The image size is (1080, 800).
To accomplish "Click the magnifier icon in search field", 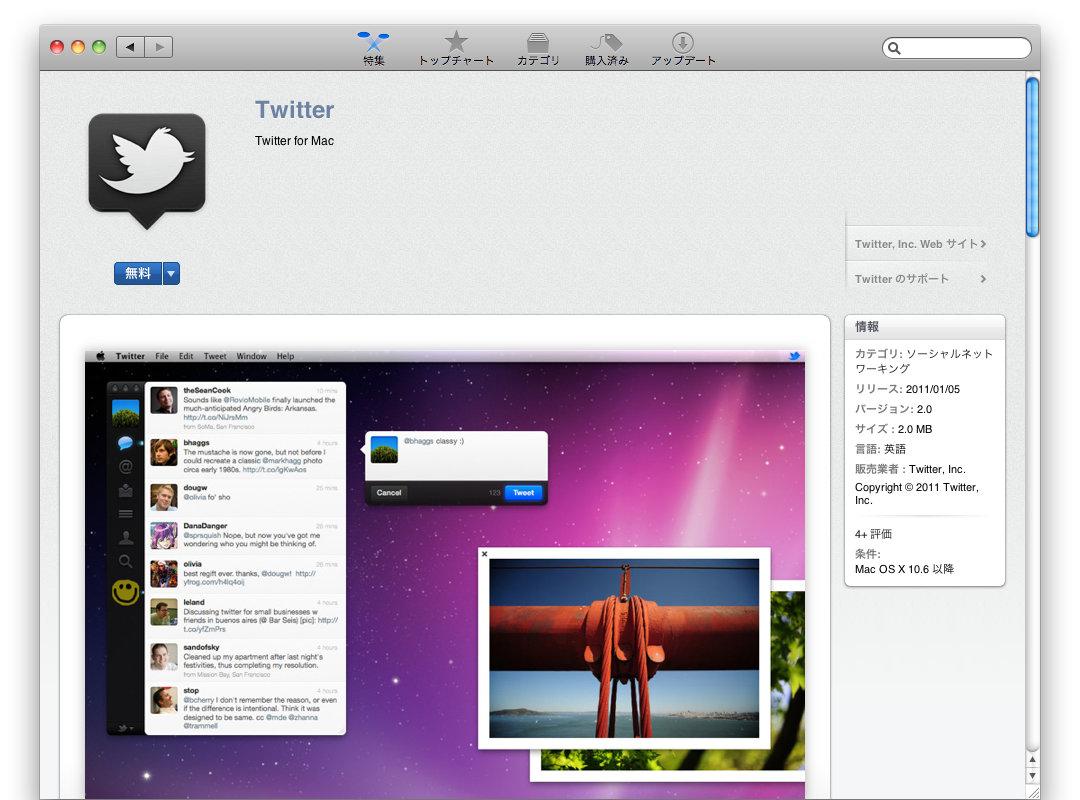I will point(894,48).
